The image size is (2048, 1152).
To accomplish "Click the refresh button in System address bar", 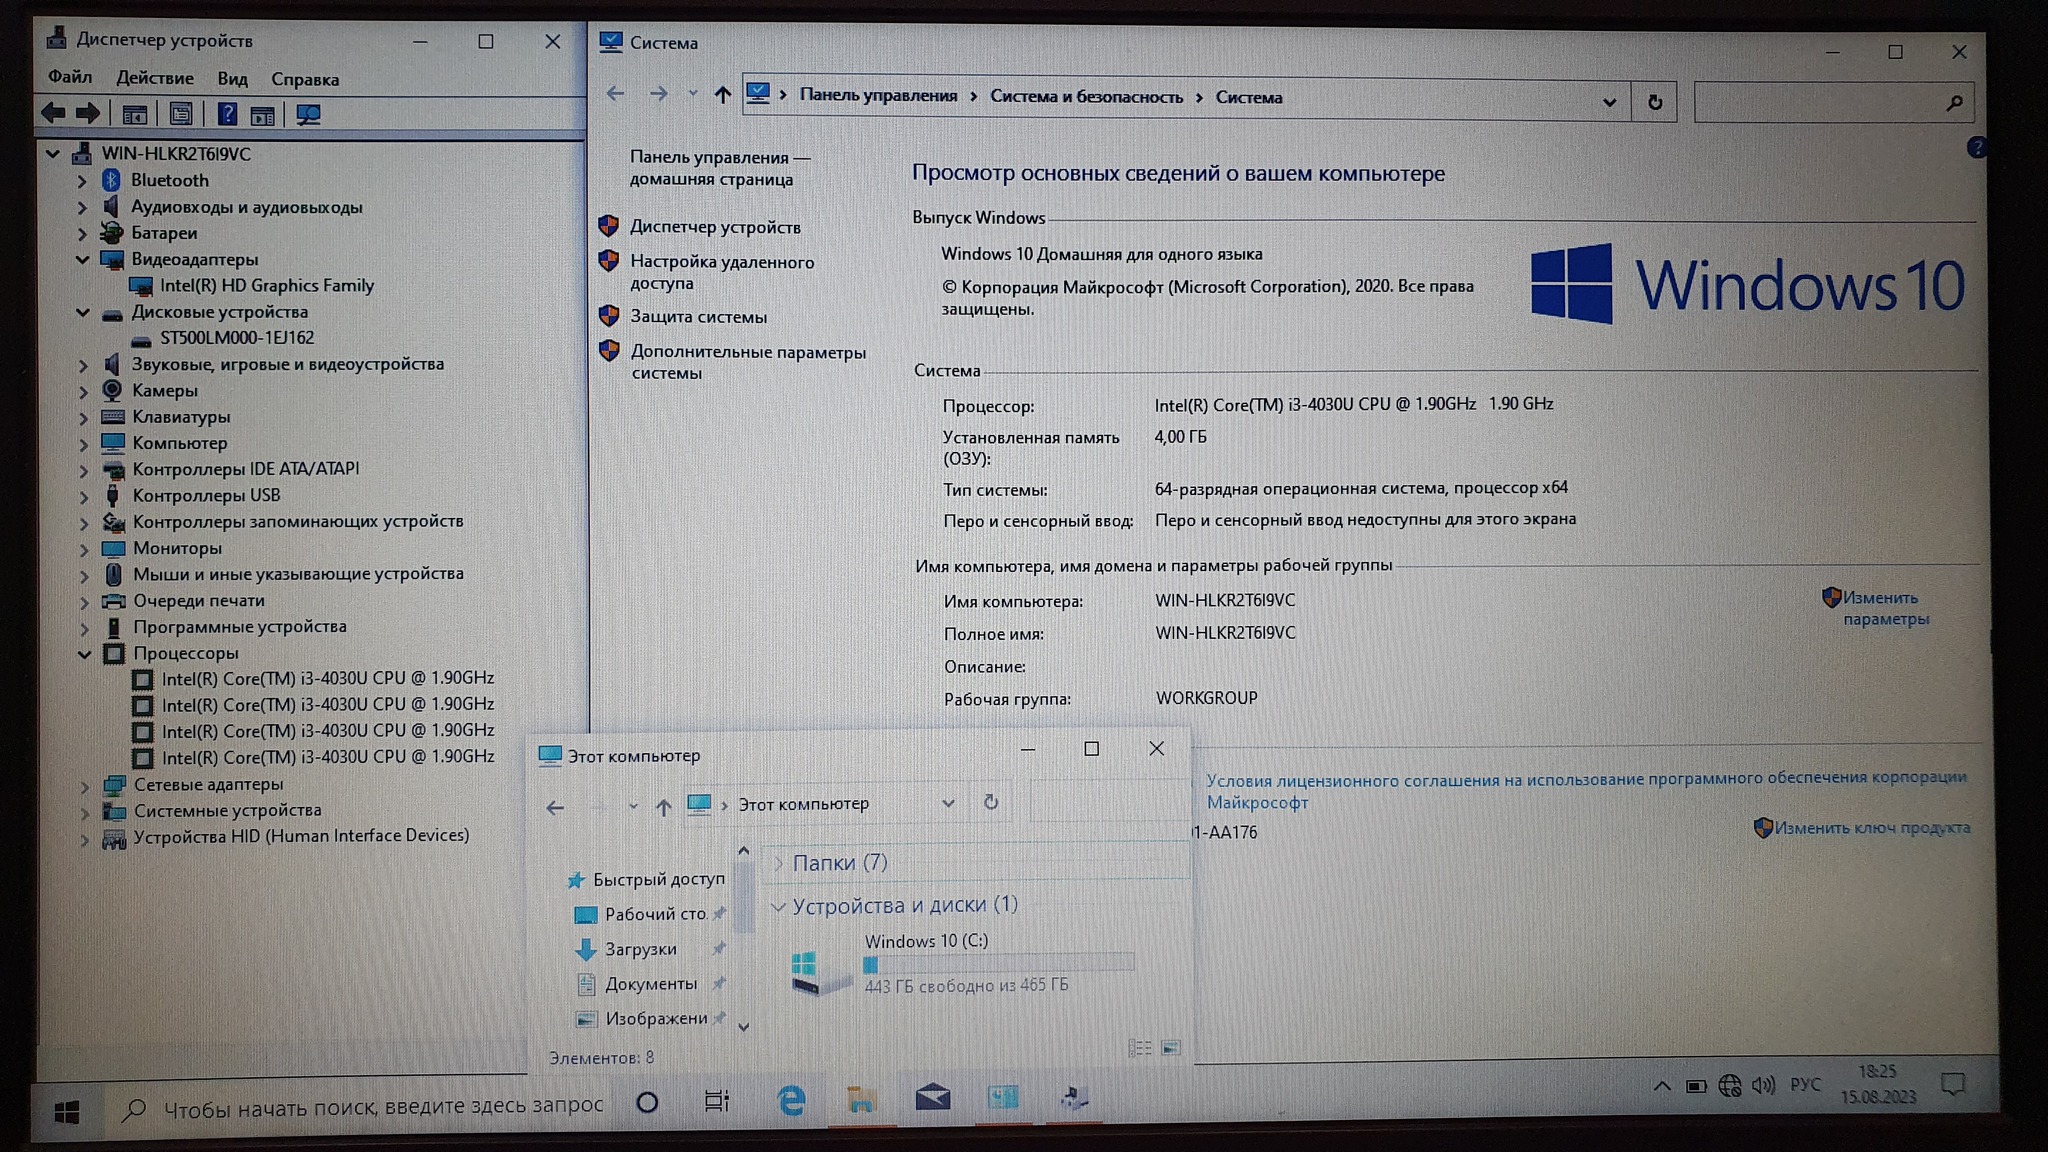I will pyautogui.click(x=1655, y=102).
